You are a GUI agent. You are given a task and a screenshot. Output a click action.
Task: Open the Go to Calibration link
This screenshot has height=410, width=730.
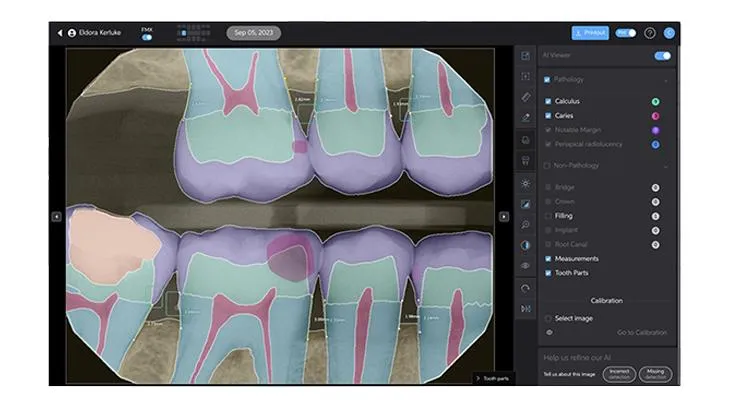(x=642, y=332)
